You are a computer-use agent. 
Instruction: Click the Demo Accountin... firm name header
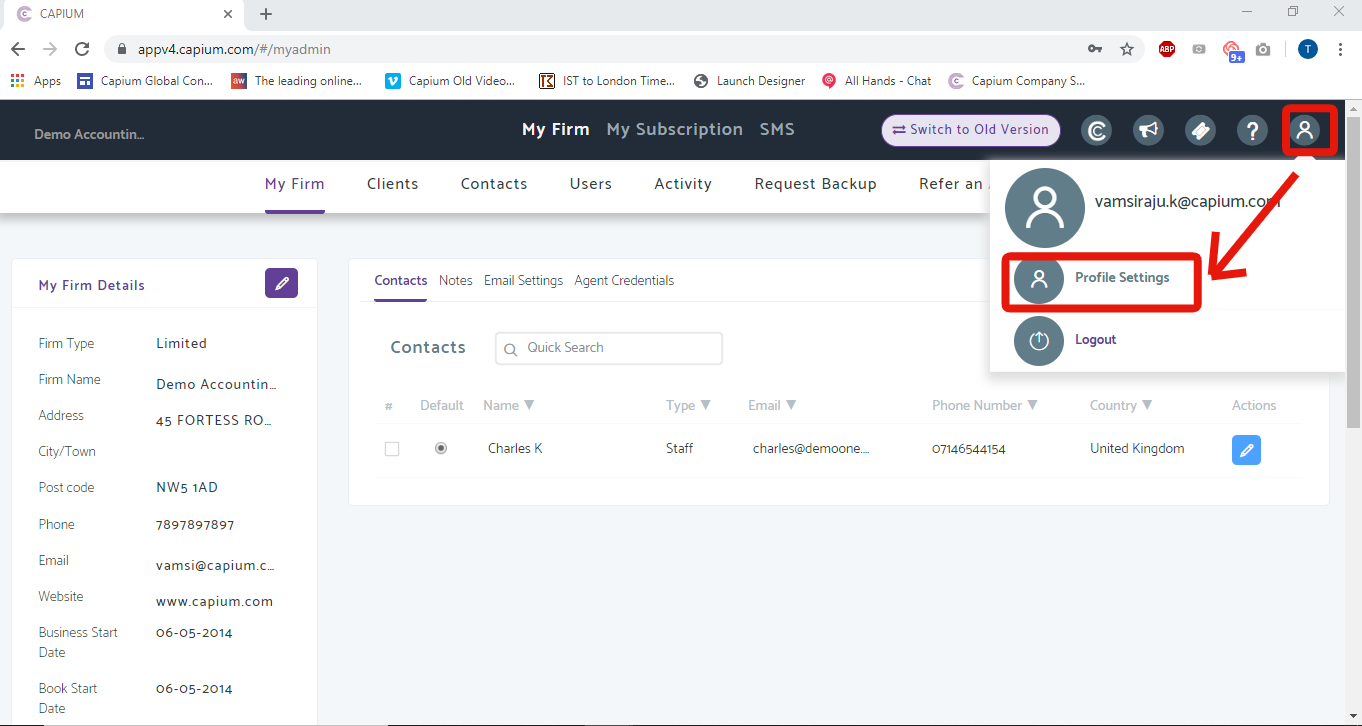(89, 134)
